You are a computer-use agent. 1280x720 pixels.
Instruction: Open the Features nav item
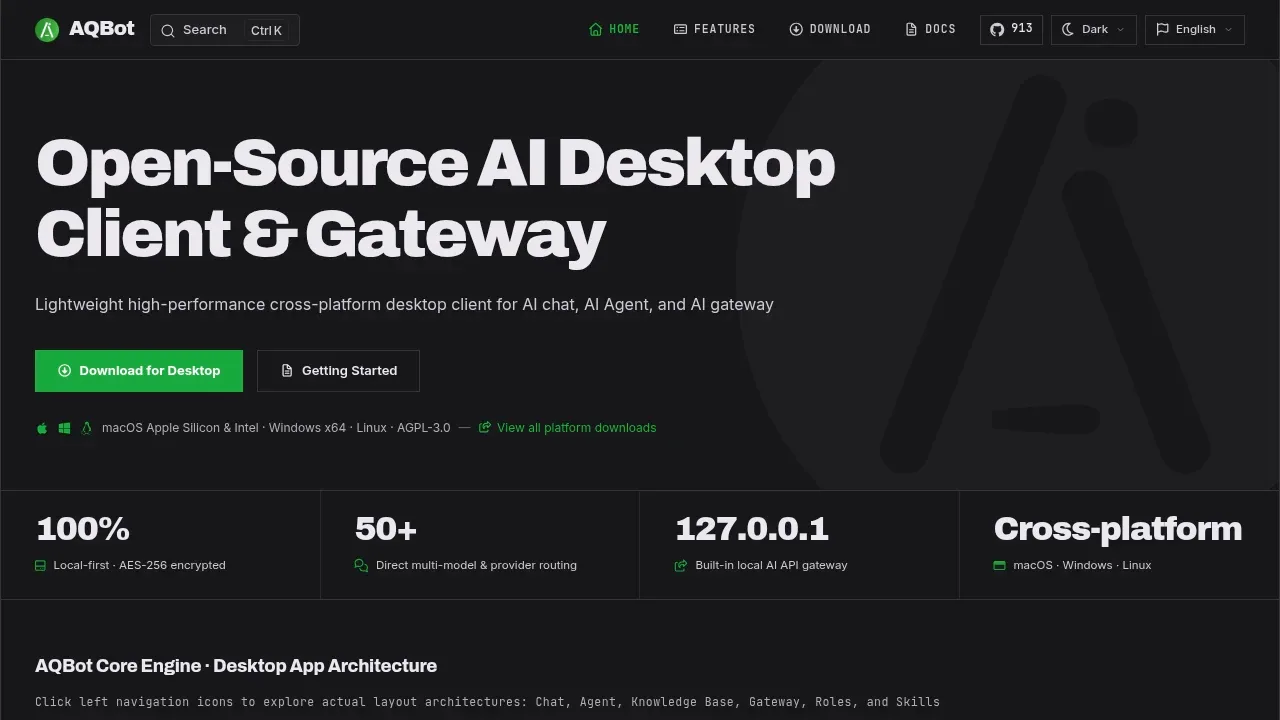tap(715, 29)
